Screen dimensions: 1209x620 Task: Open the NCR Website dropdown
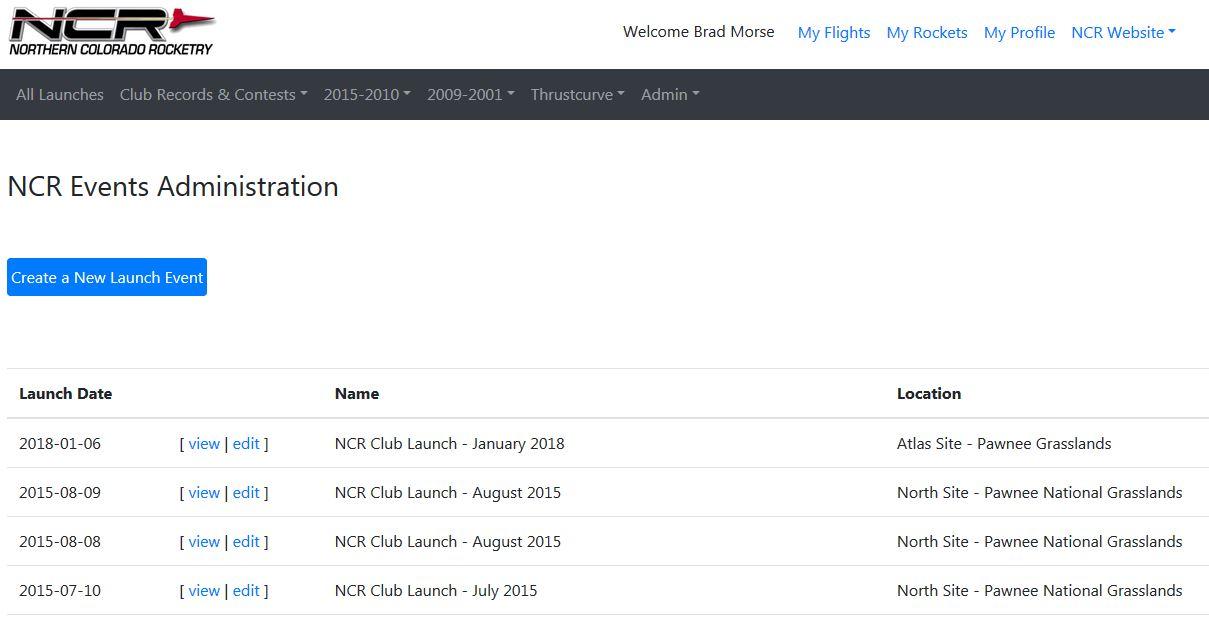coord(1123,32)
